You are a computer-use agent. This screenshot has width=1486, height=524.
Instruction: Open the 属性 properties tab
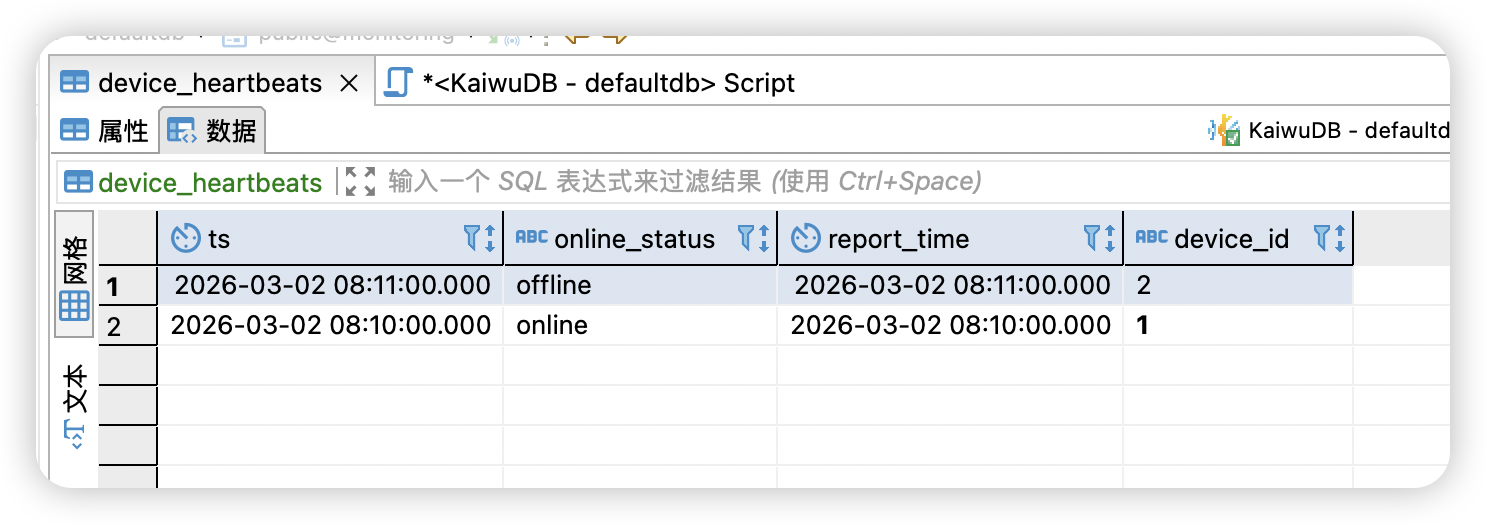pos(105,131)
